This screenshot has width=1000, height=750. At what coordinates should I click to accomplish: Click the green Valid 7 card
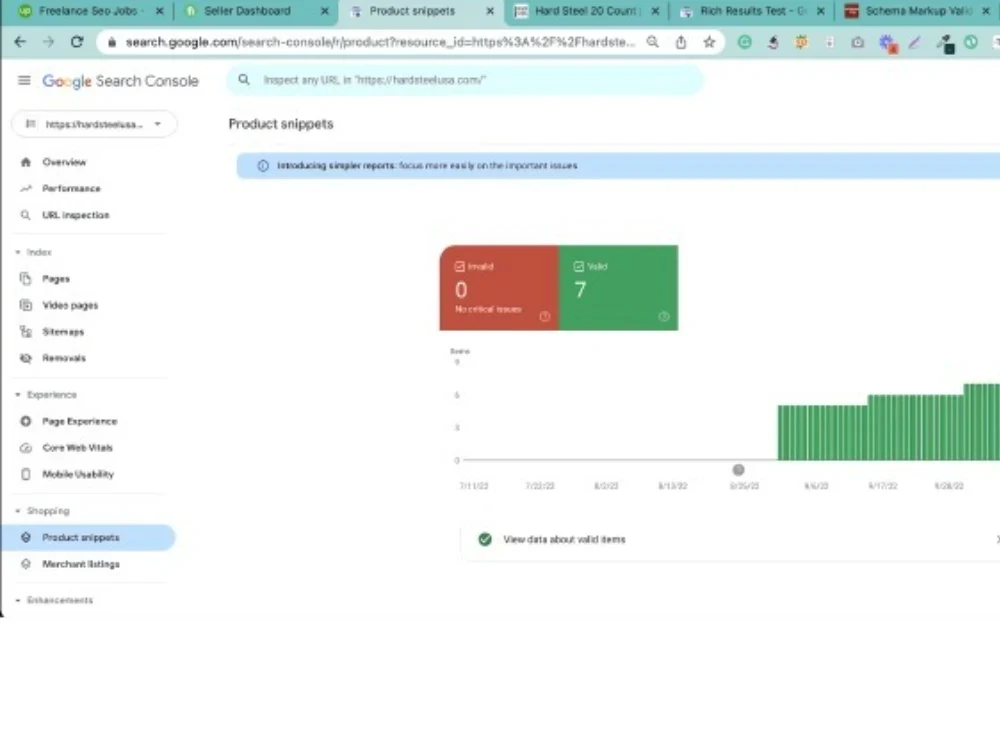[x=619, y=288]
